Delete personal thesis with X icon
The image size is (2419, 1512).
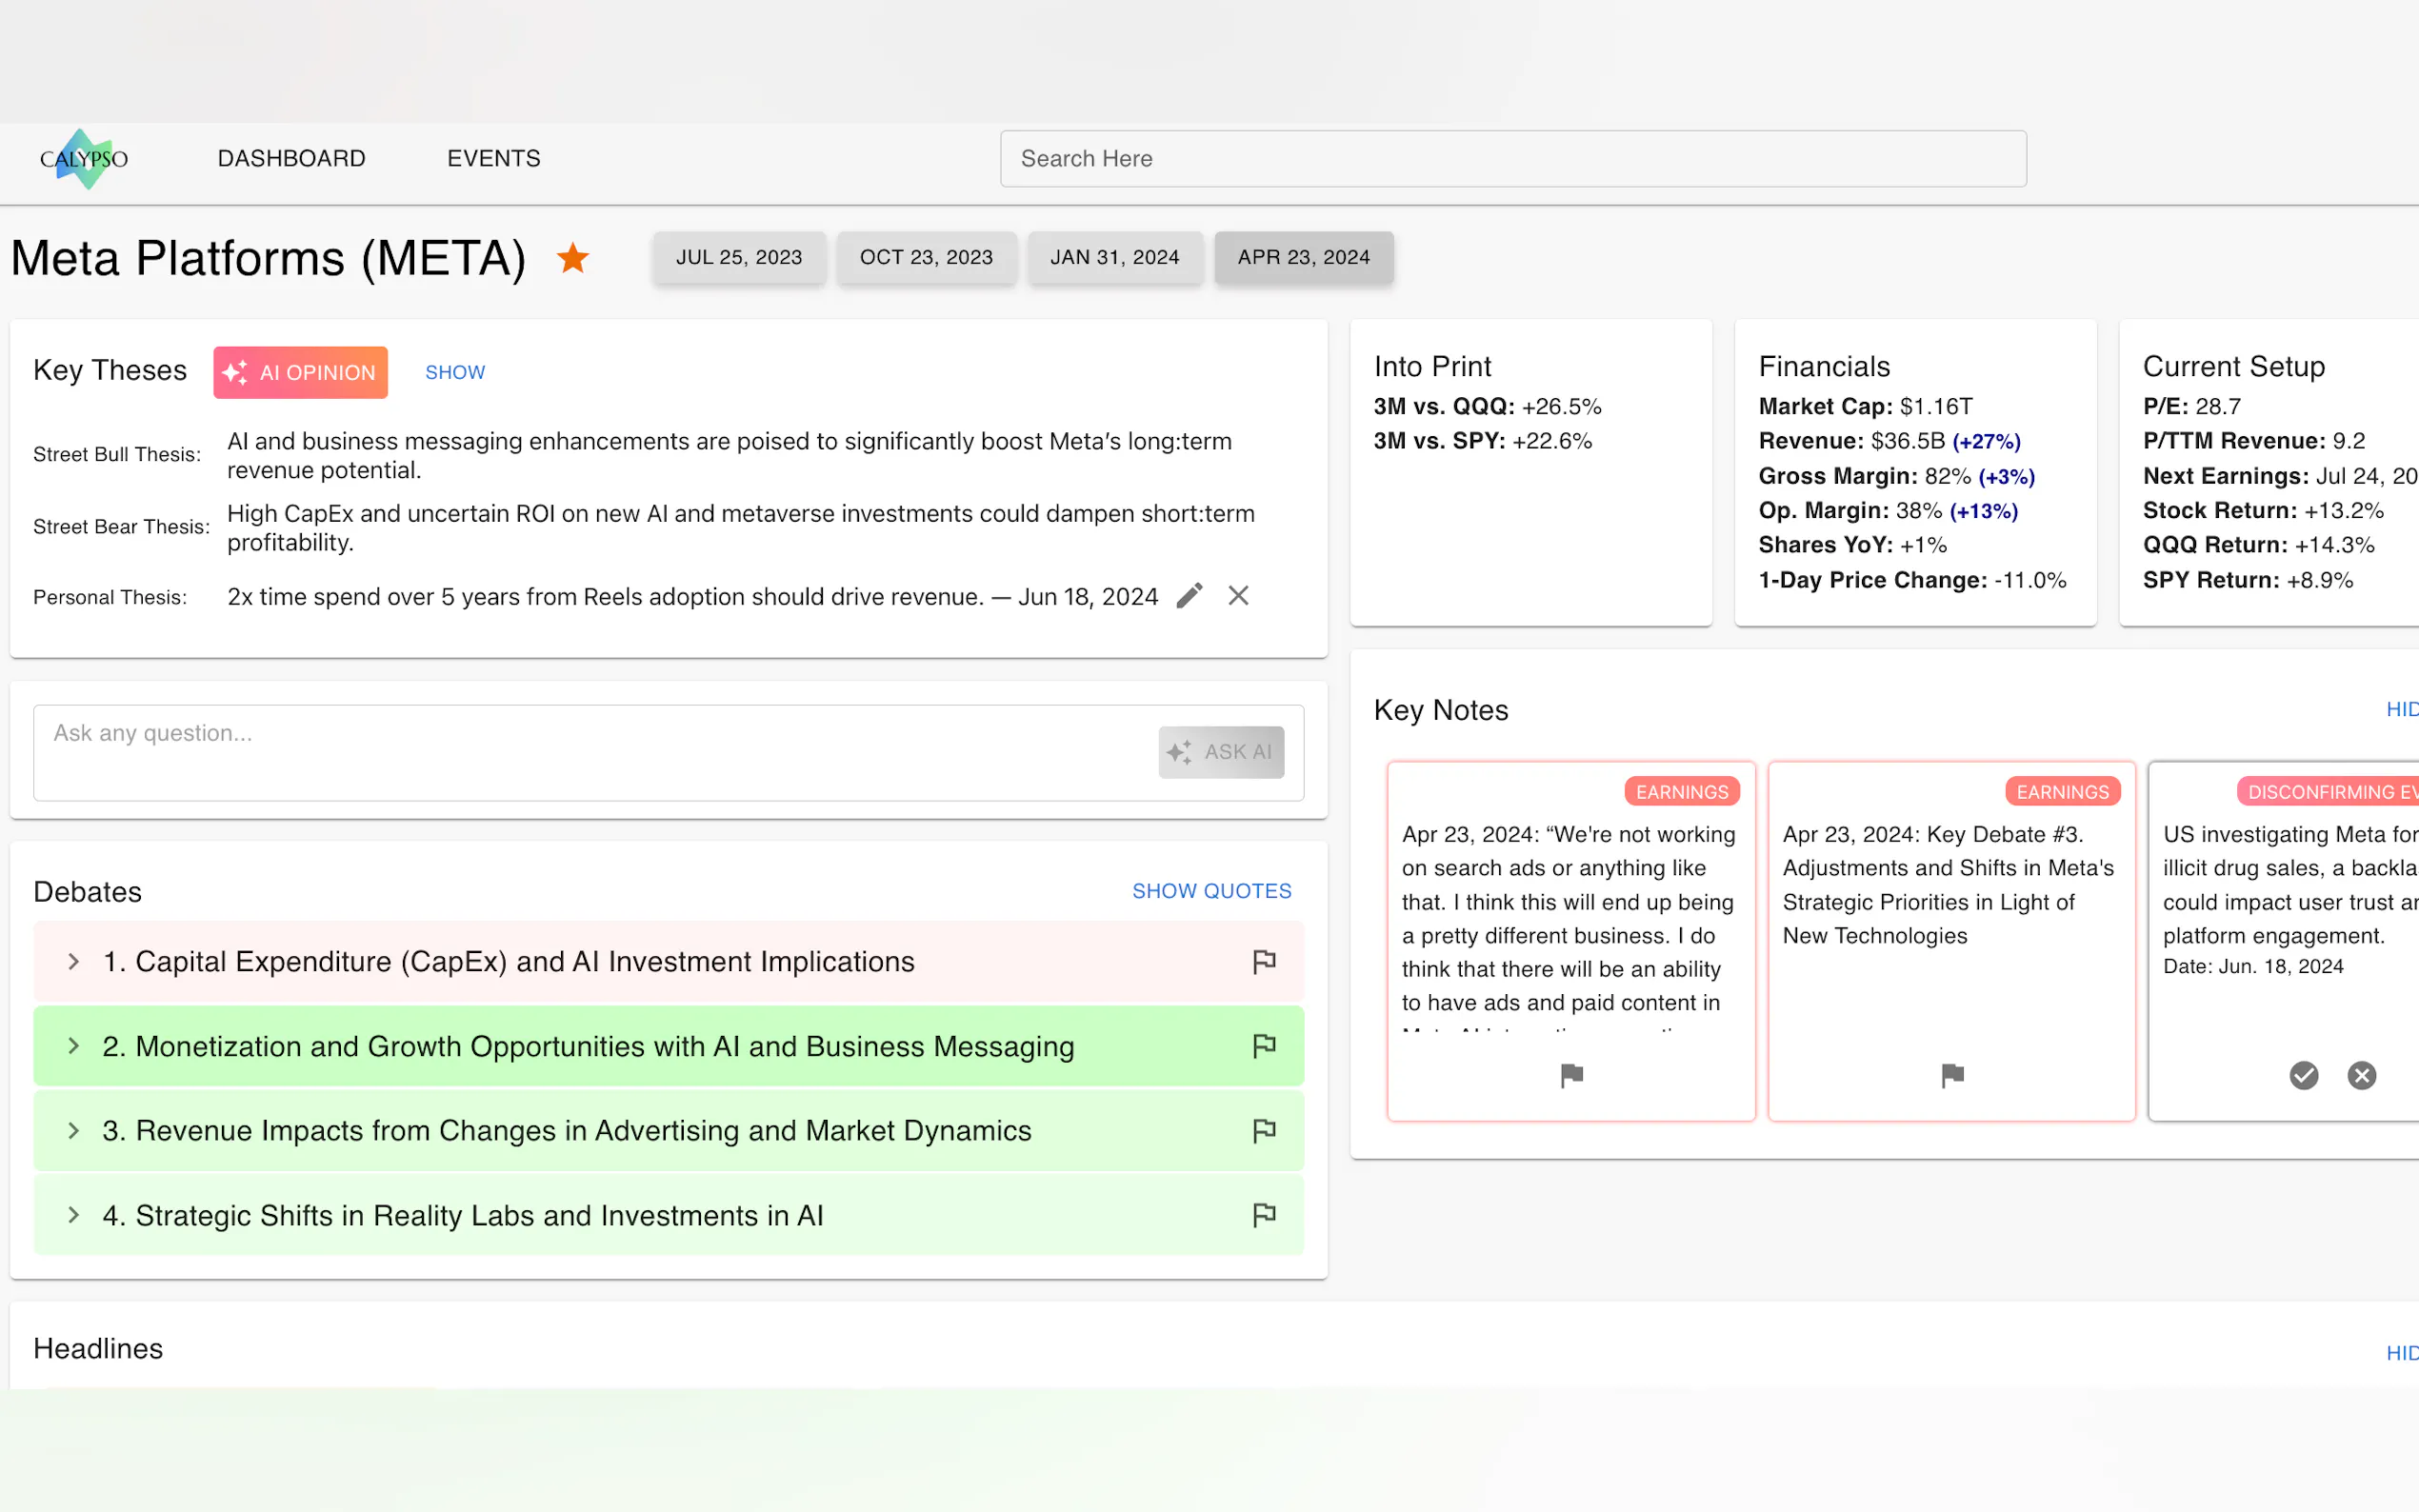pos(1238,596)
